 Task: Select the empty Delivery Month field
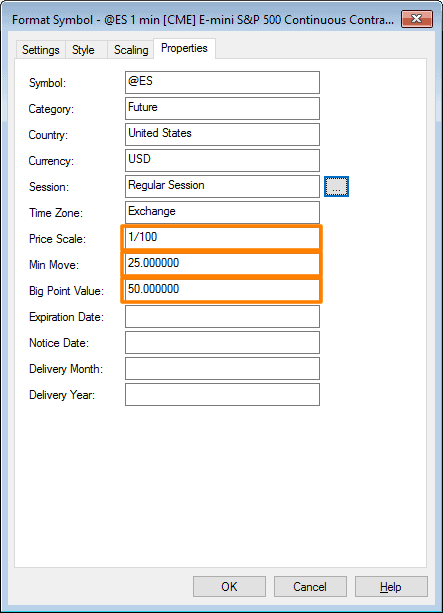click(x=222, y=368)
